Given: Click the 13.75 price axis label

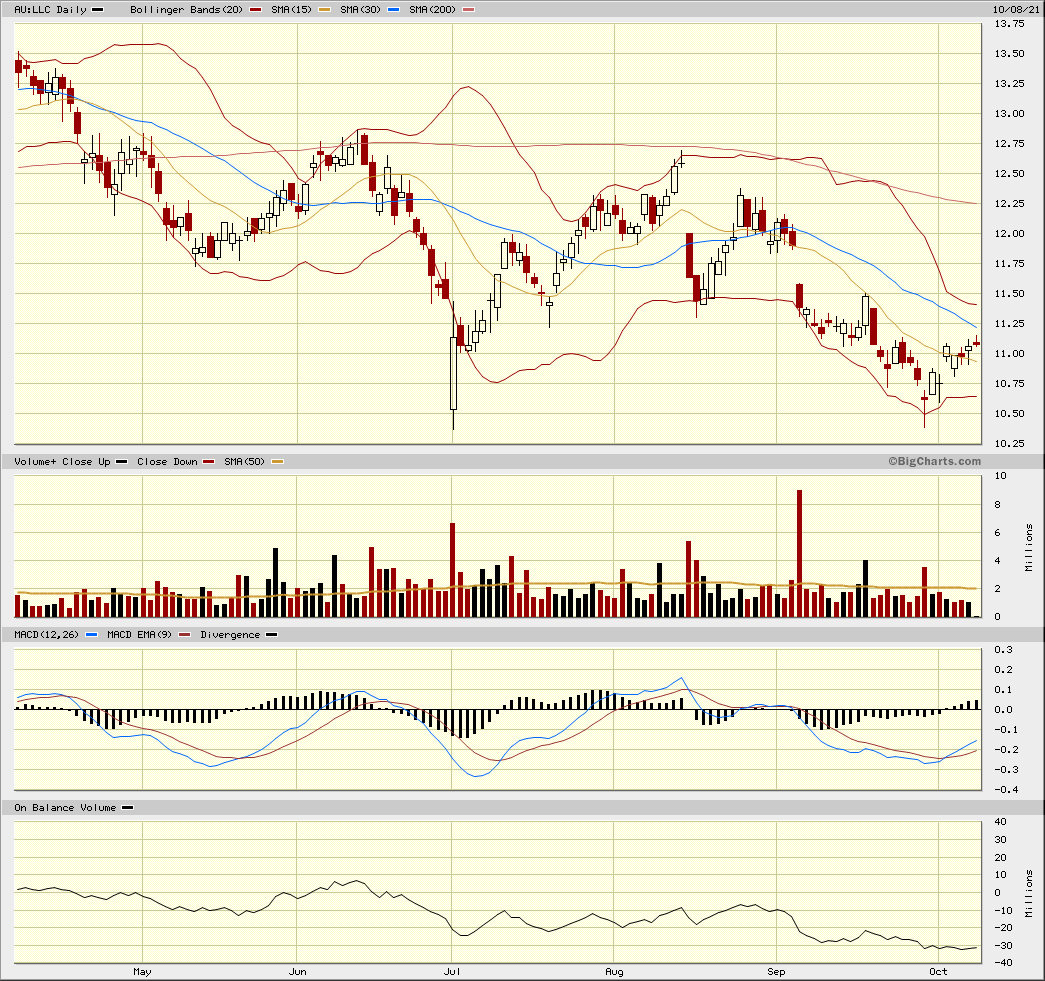Looking at the screenshot, I should tap(1009, 23).
